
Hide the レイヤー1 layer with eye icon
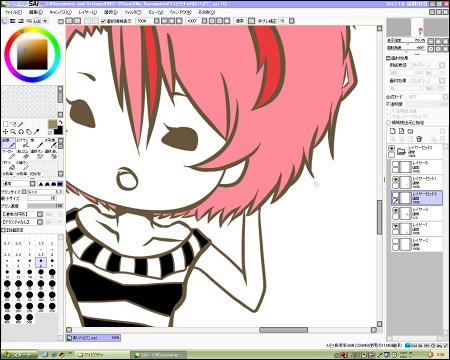tap(395, 226)
